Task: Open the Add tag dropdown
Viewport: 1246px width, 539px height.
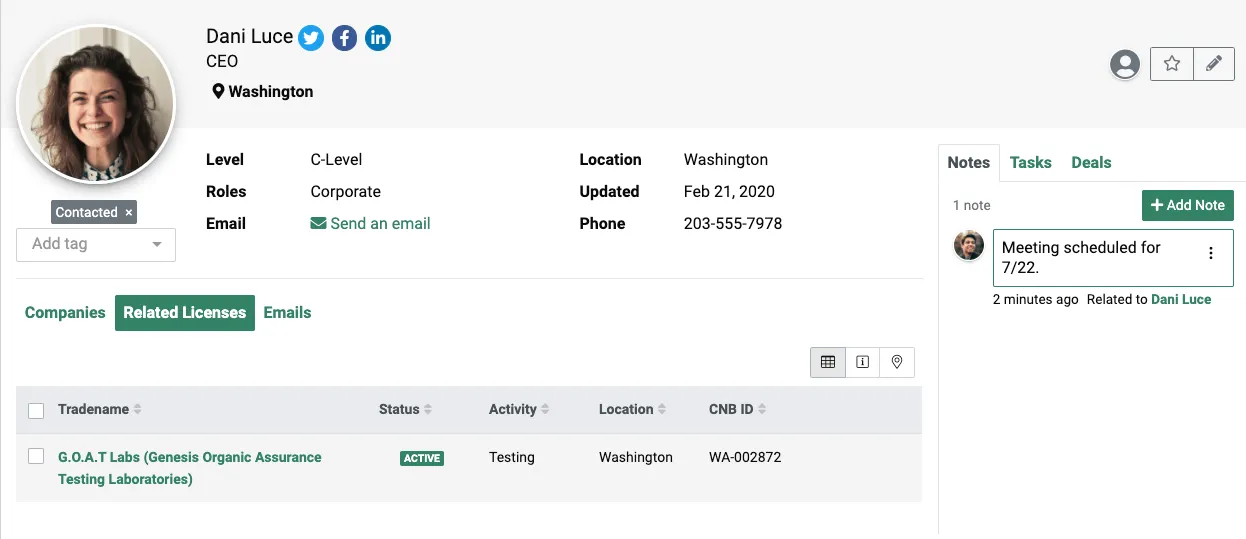Action: [x=96, y=244]
